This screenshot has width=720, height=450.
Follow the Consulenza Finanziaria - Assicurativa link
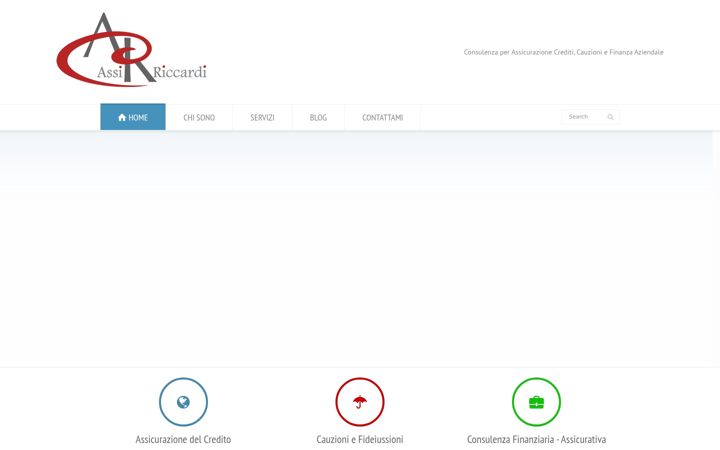tap(536, 439)
